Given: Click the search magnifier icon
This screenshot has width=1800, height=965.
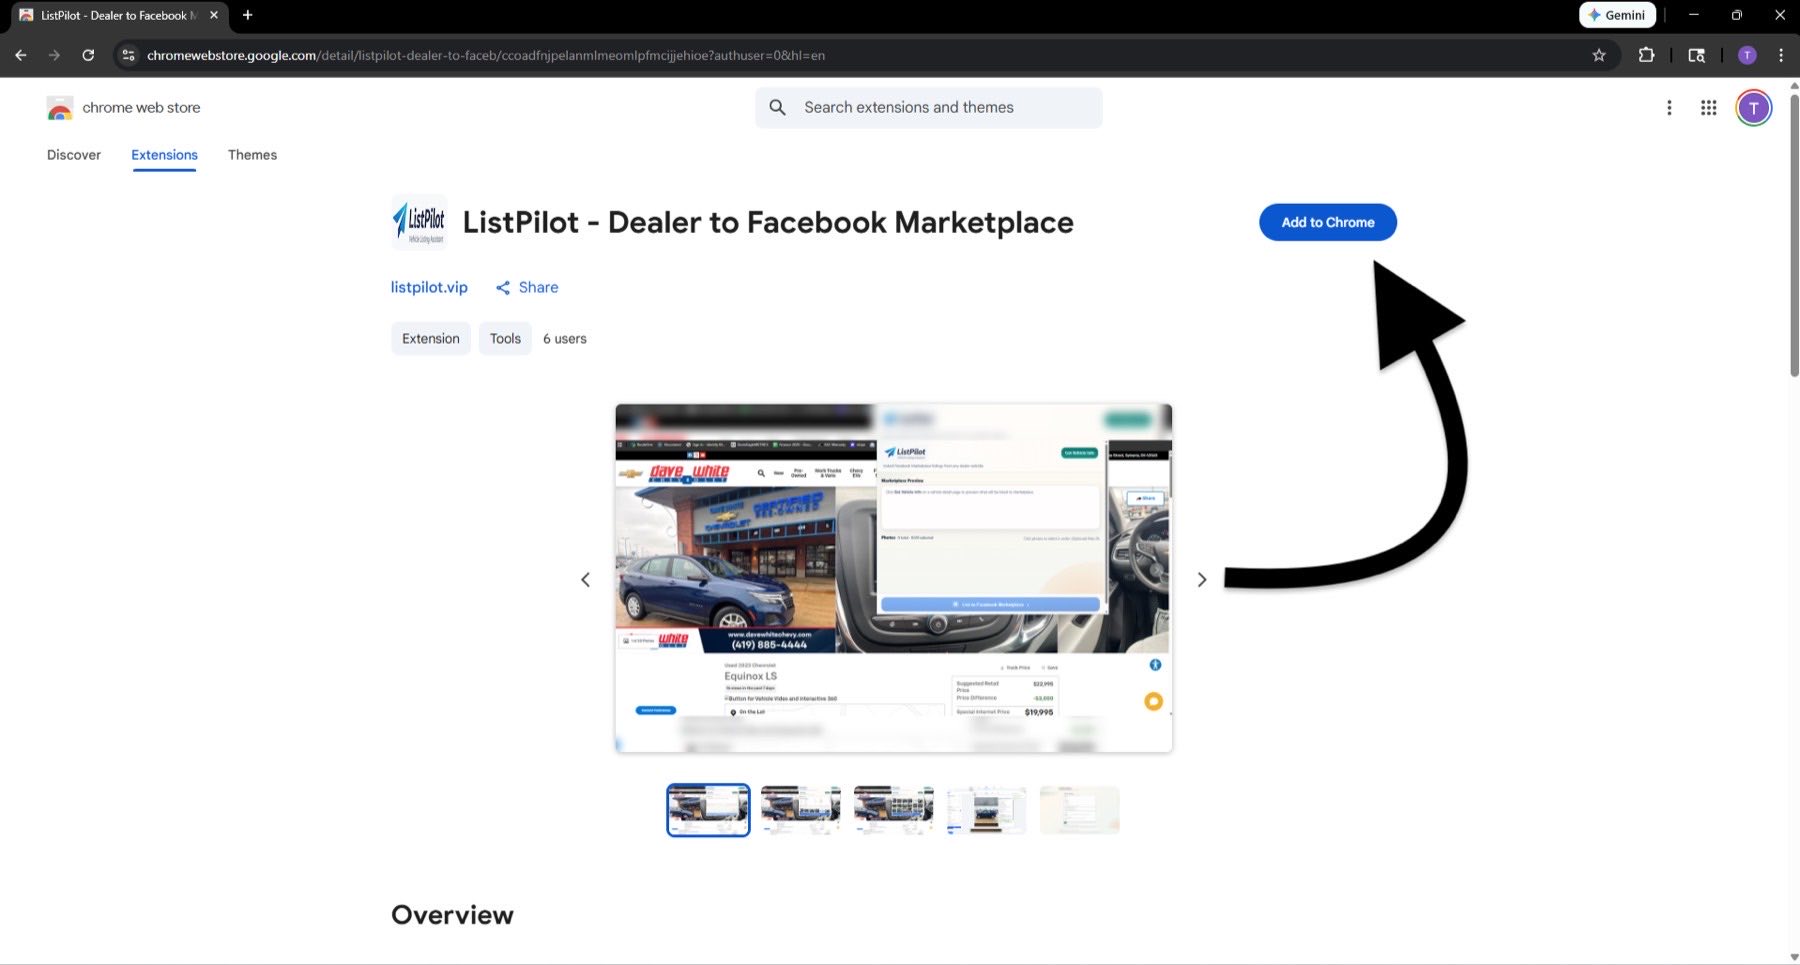Looking at the screenshot, I should 777,107.
